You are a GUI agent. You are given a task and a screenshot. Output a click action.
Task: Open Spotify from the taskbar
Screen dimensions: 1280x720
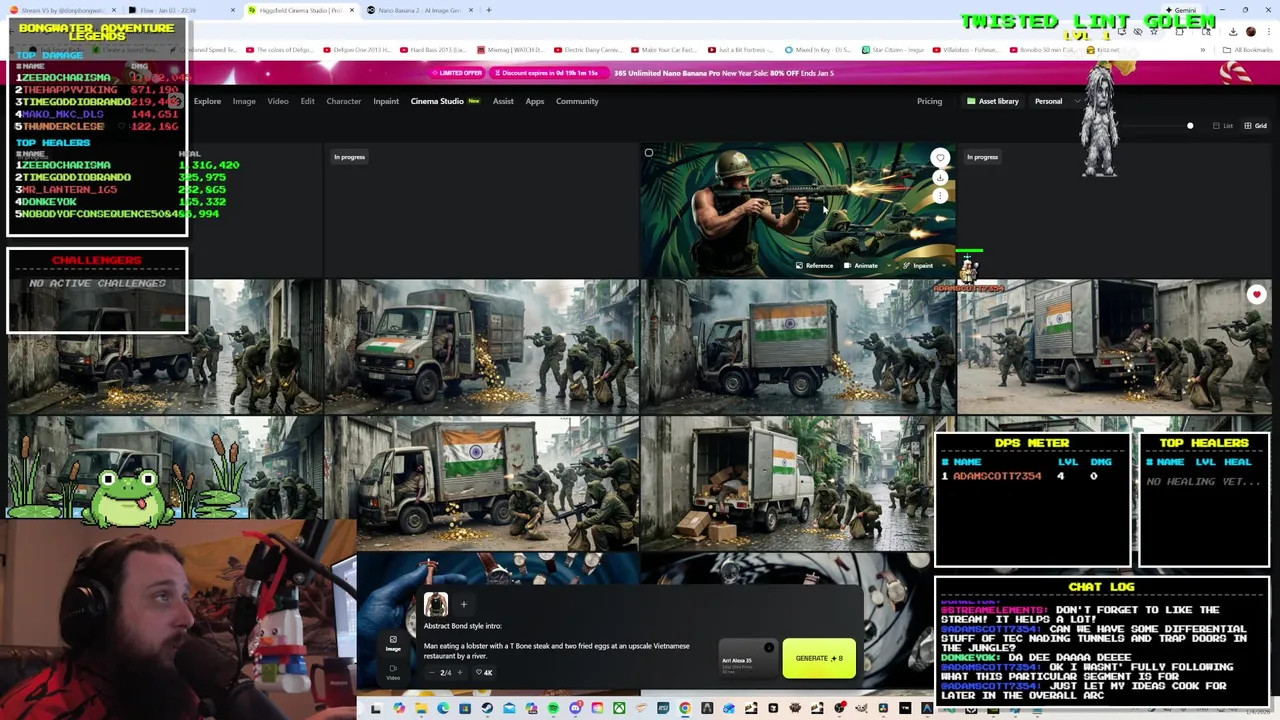click(x=553, y=709)
